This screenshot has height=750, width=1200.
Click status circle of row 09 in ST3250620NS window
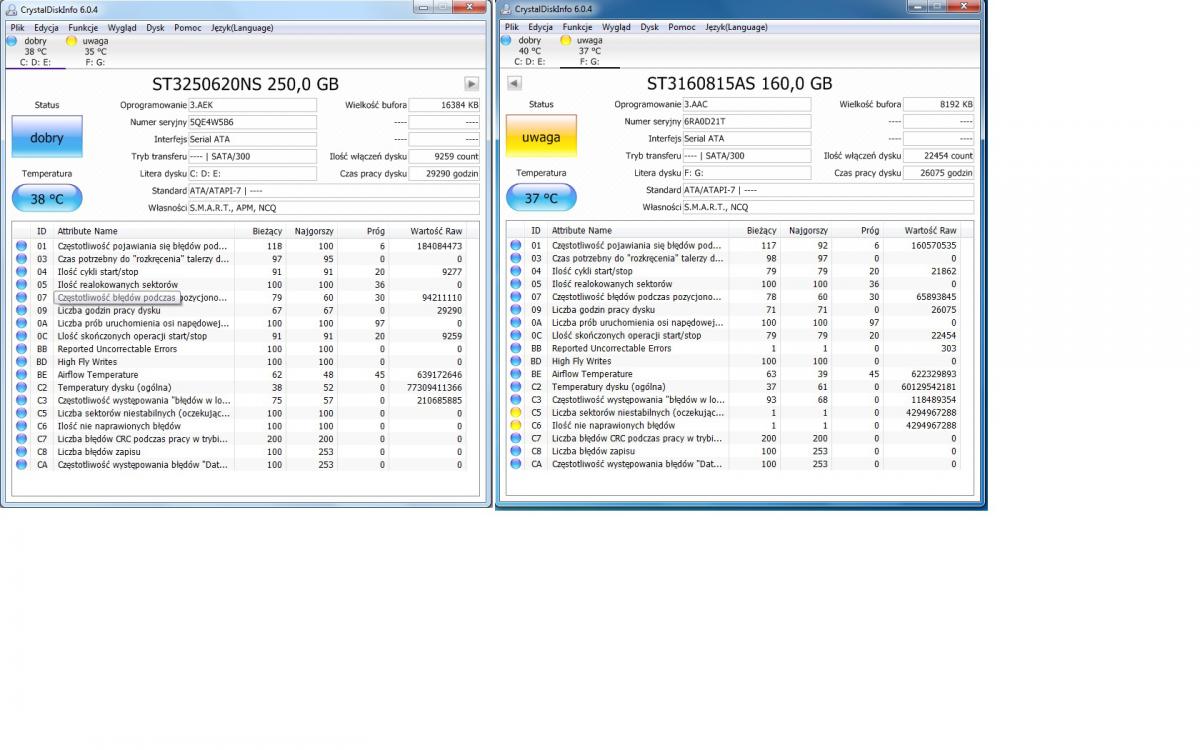[x=21, y=310]
